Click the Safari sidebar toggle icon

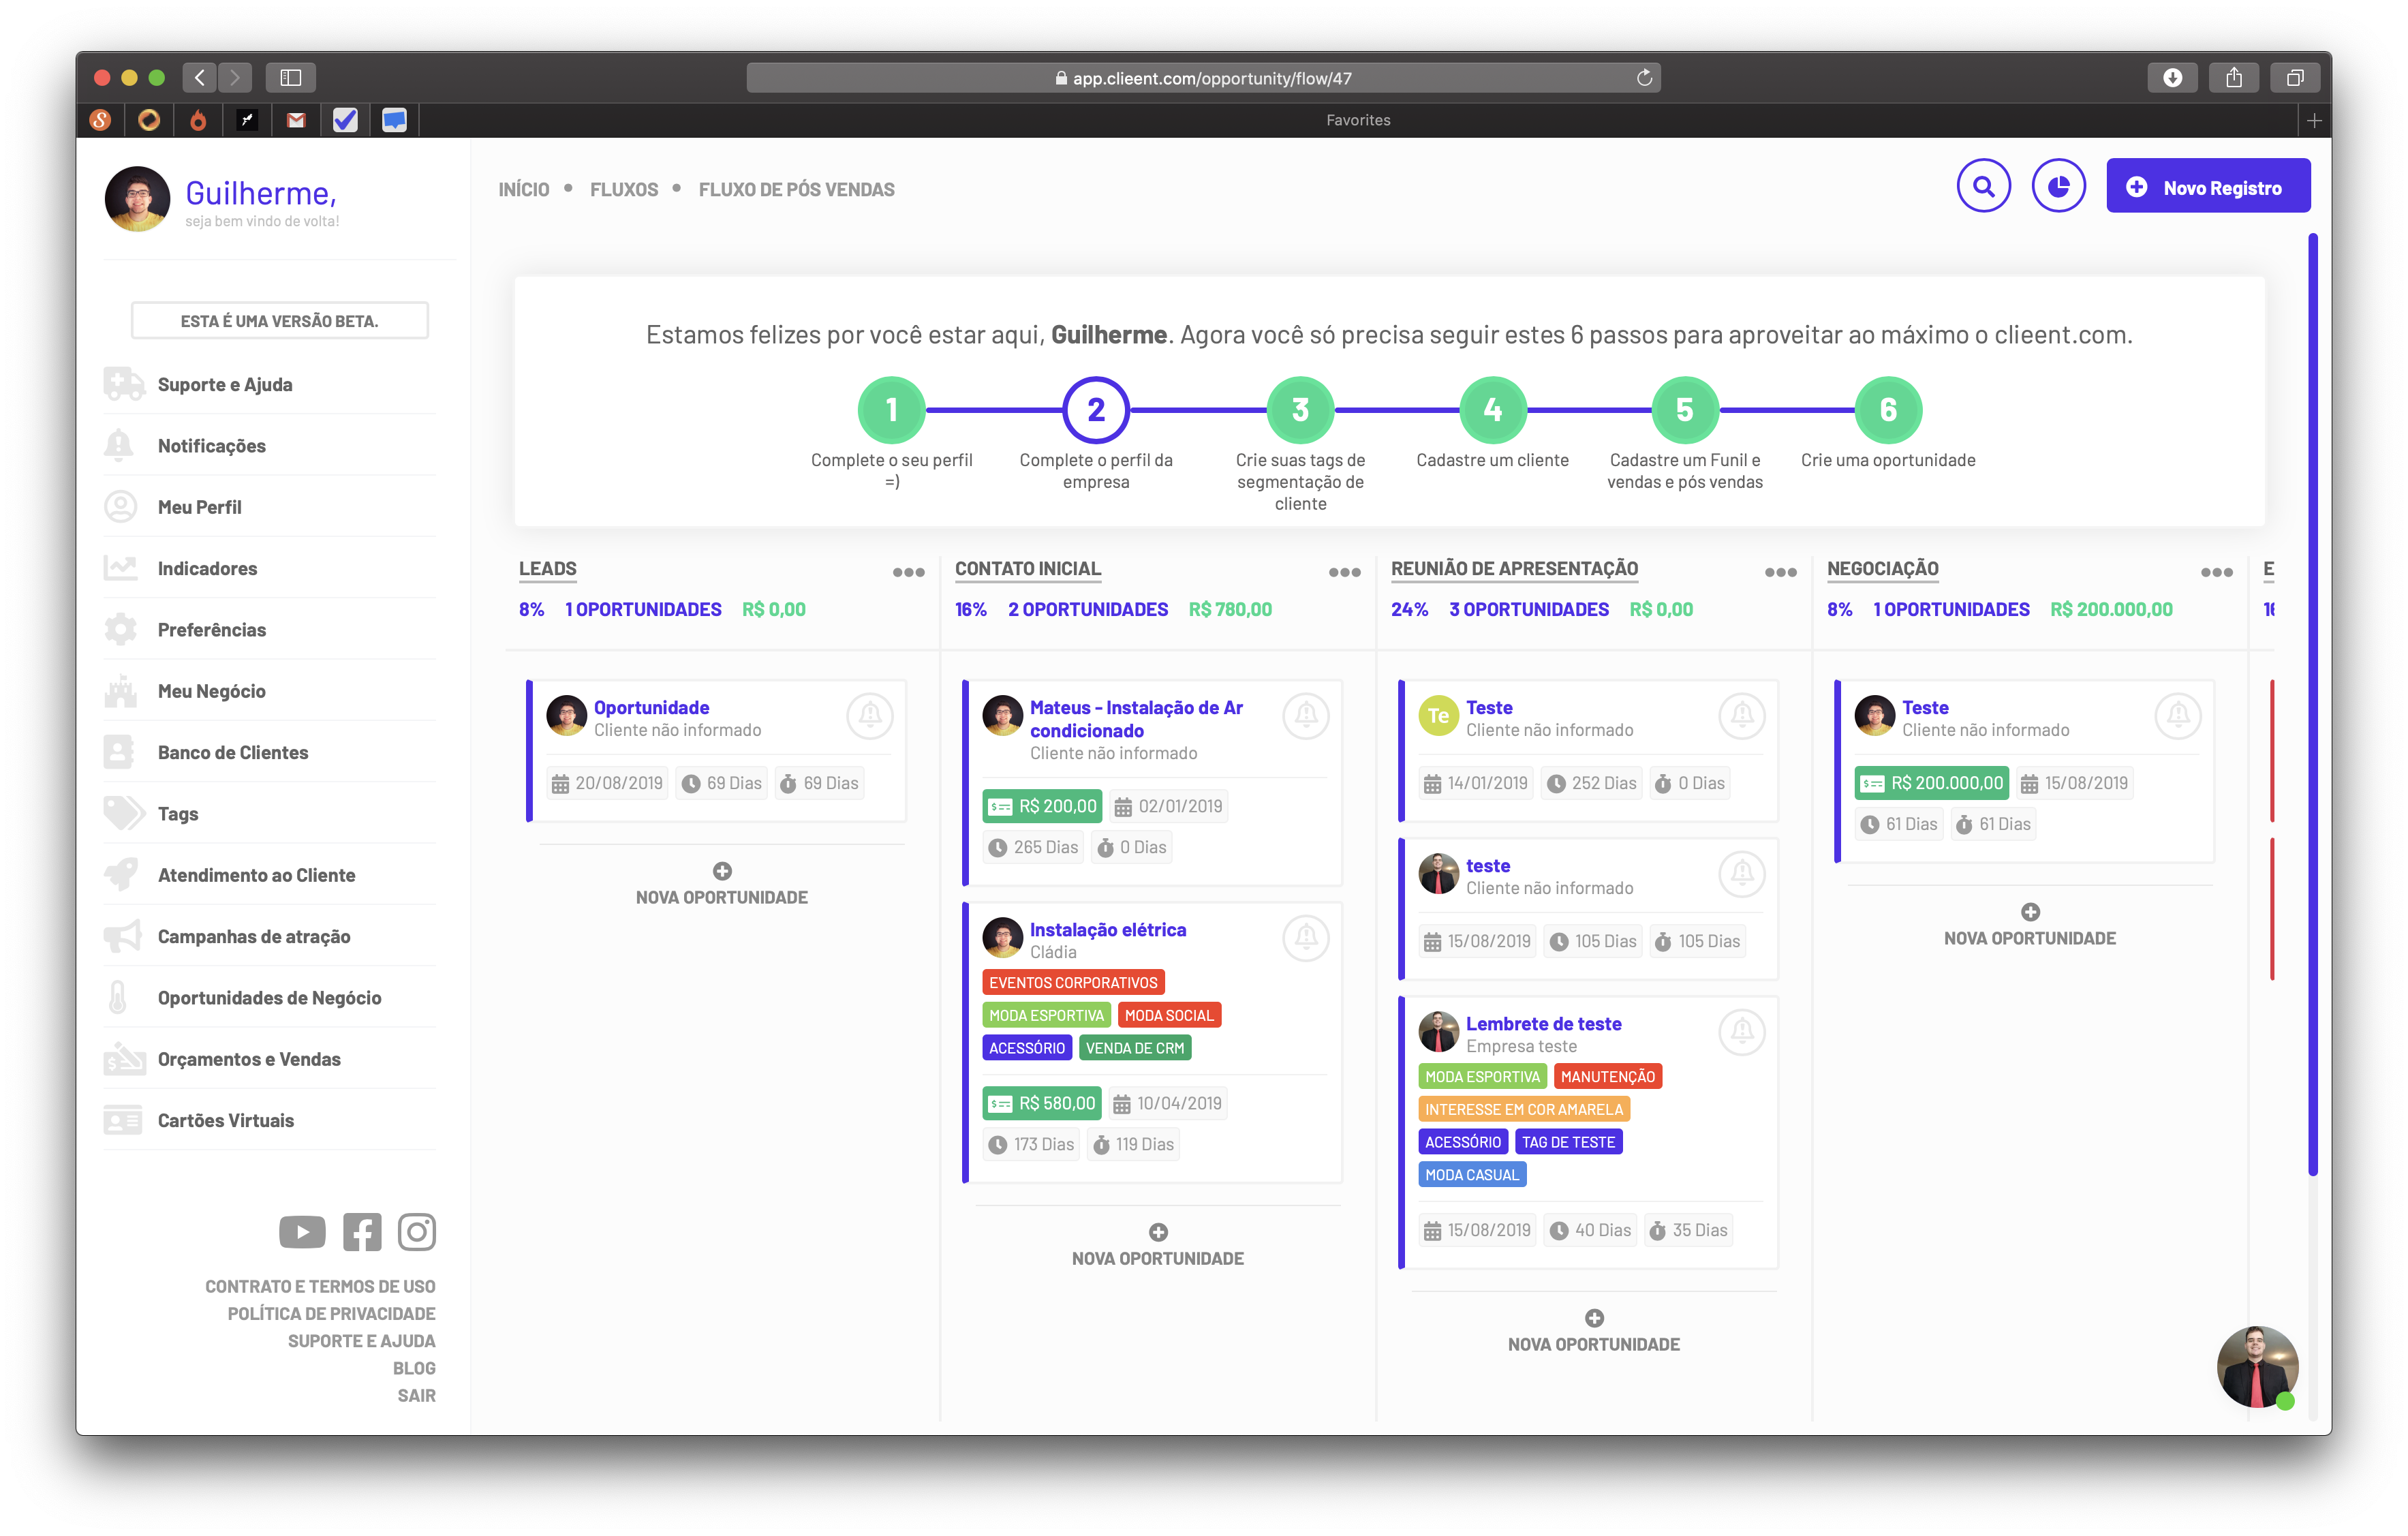coord(291,77)
